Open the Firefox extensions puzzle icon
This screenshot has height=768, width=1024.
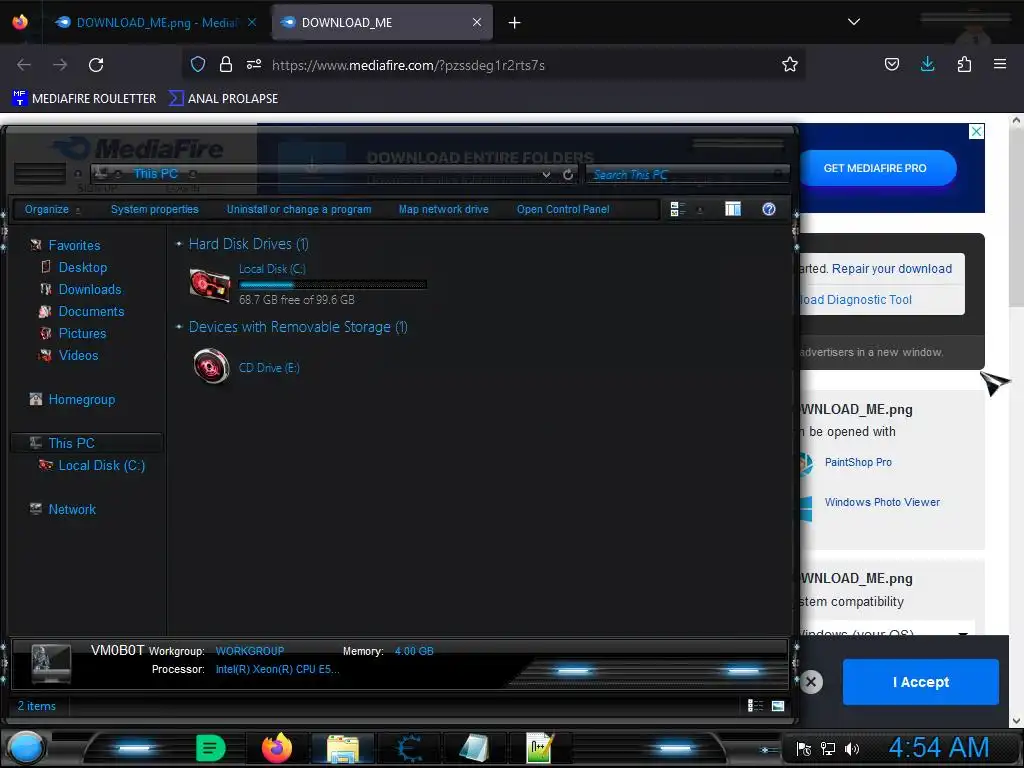pos(964,64)
